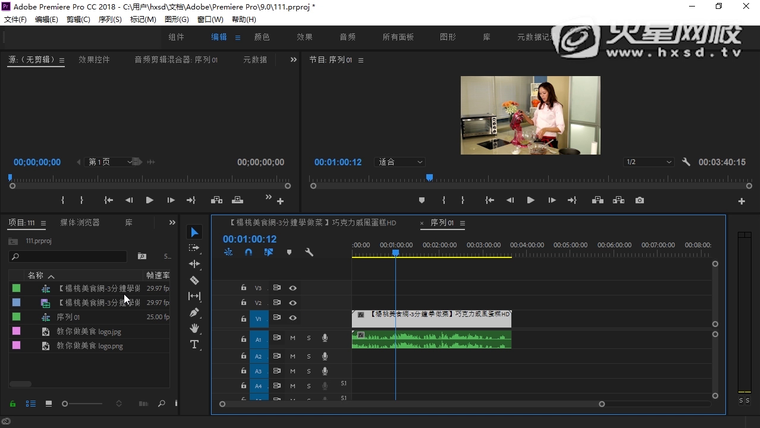Open the zoom level dropdown showing 适合
This screenshot has width=760, height=428.
[x=399, y=162]
